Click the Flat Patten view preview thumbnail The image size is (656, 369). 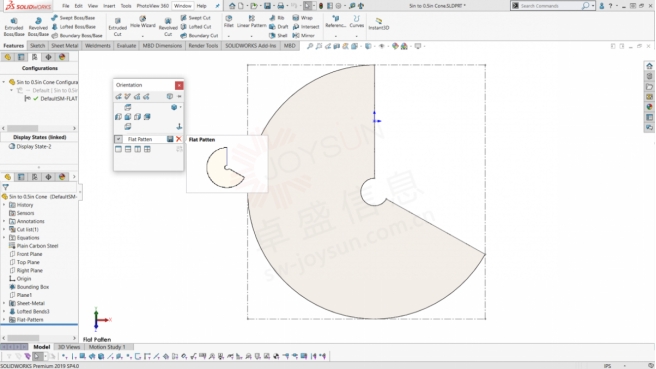click(227, 167)
